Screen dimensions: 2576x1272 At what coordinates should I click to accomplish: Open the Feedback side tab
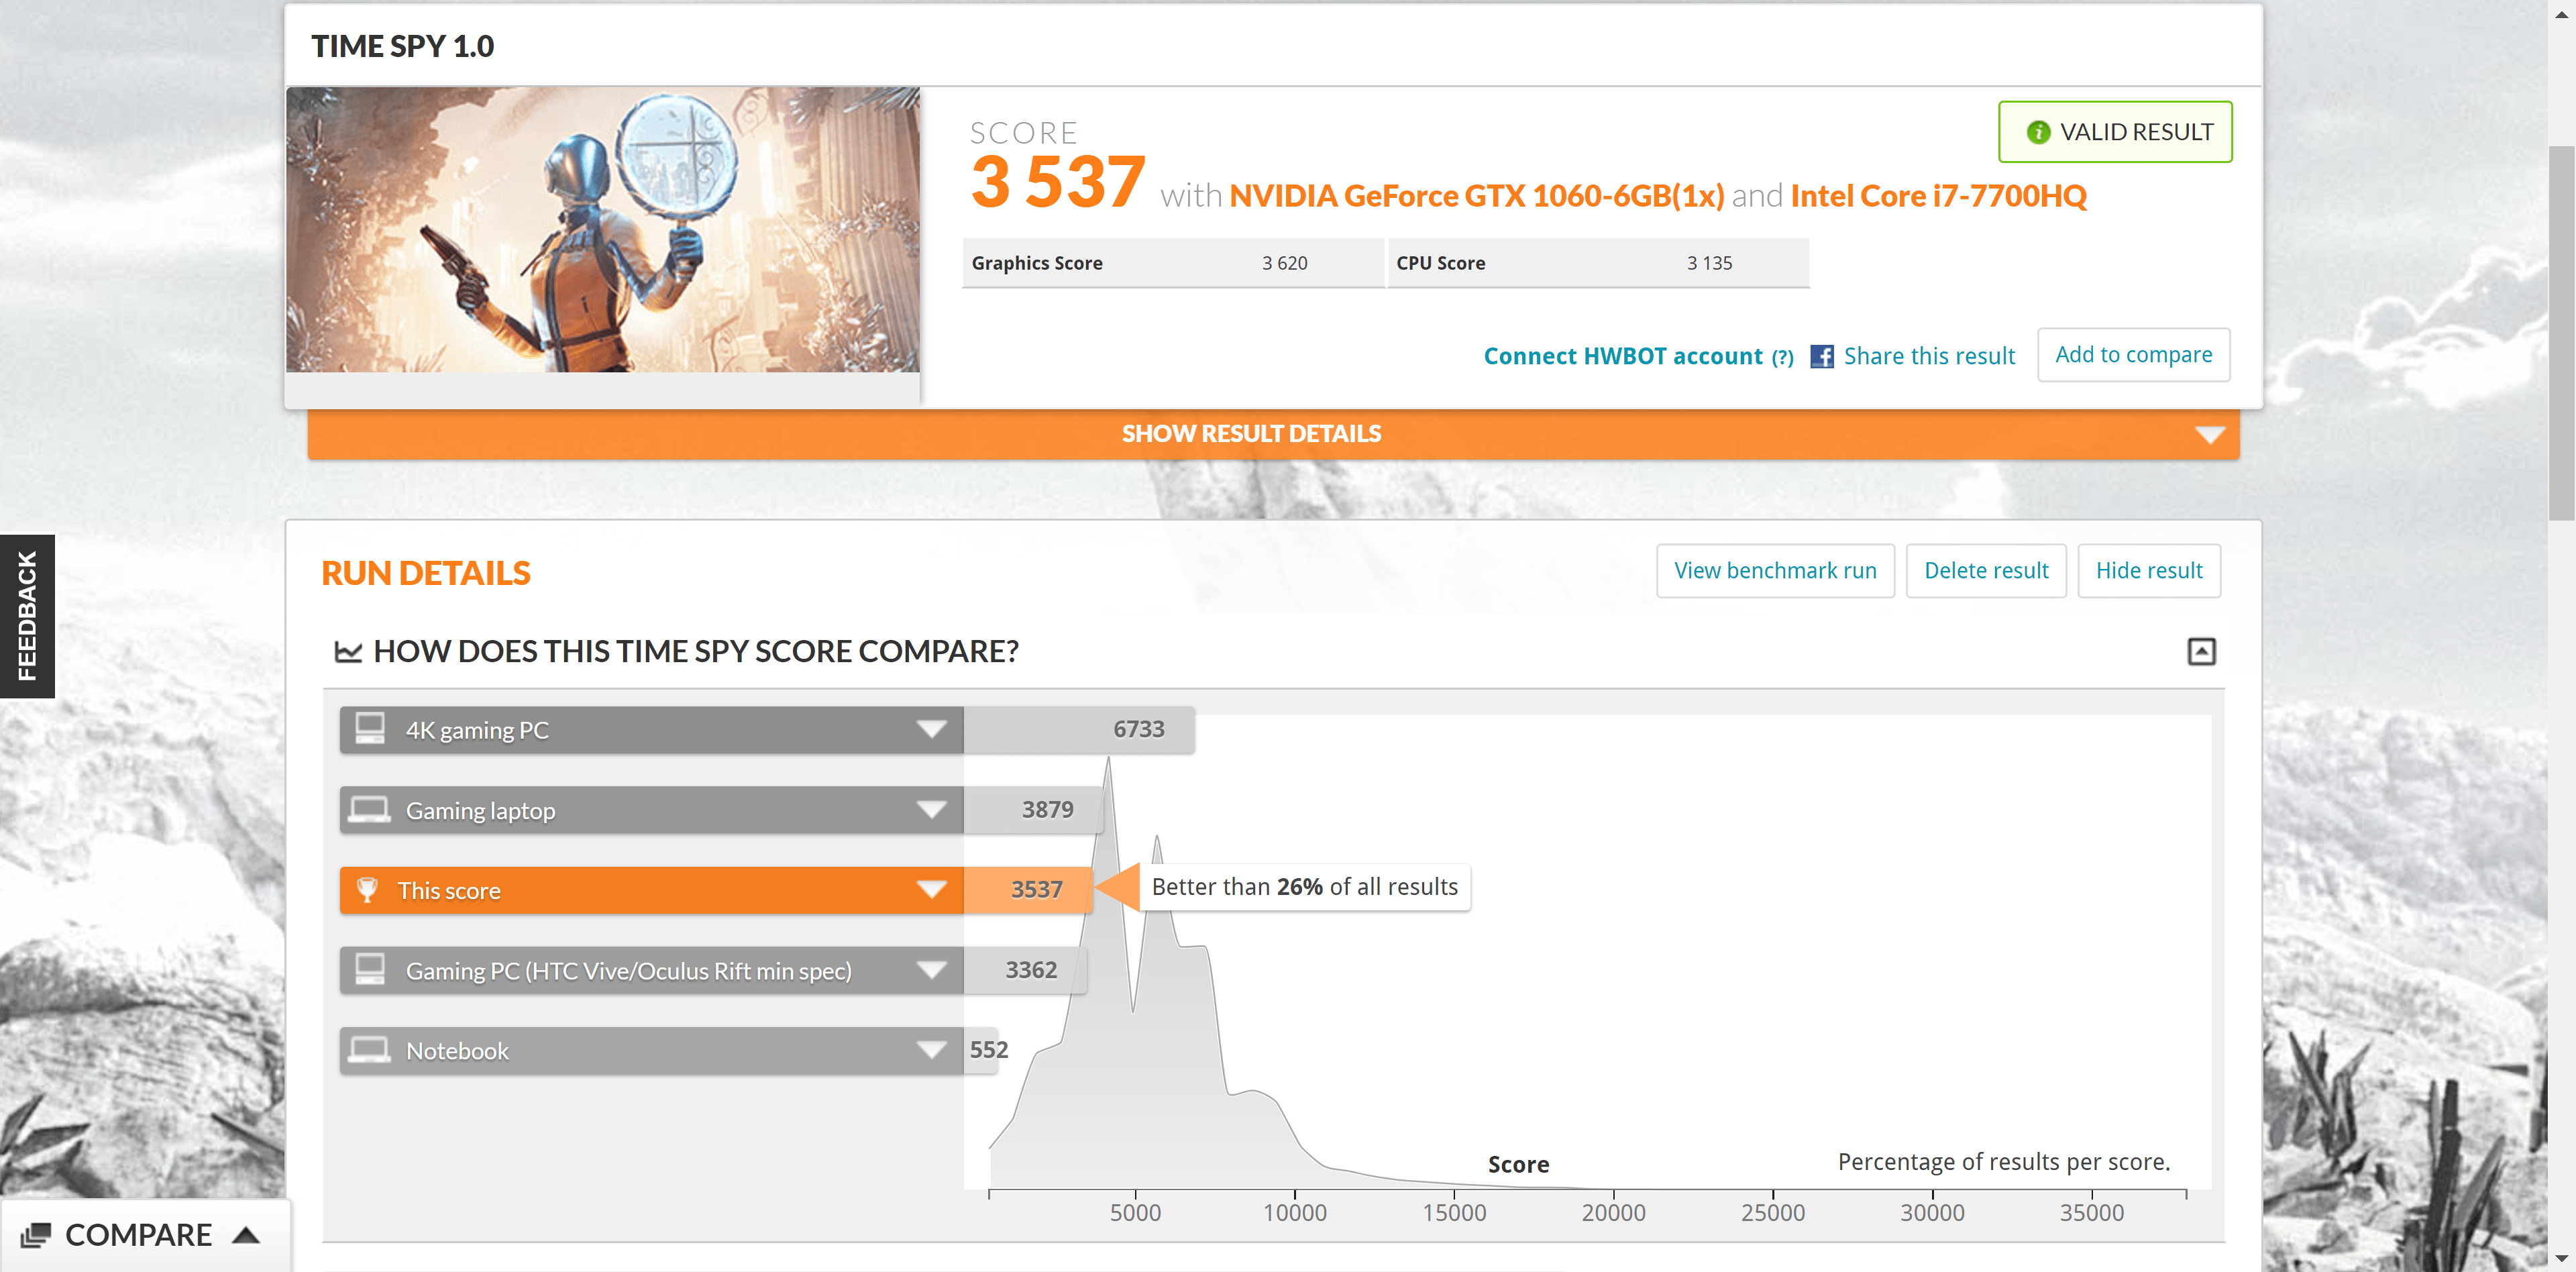pyautogui.click(x=27, y=615)
